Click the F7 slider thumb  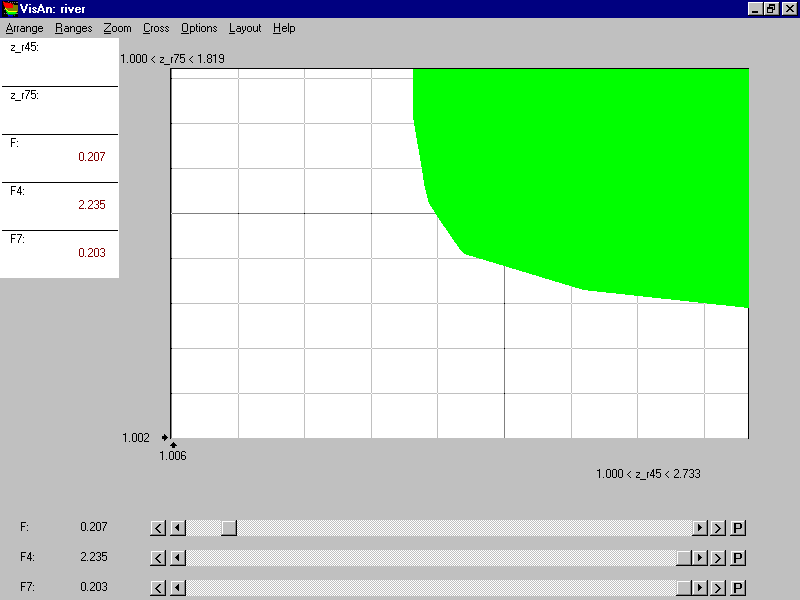(x=684, y=588)
